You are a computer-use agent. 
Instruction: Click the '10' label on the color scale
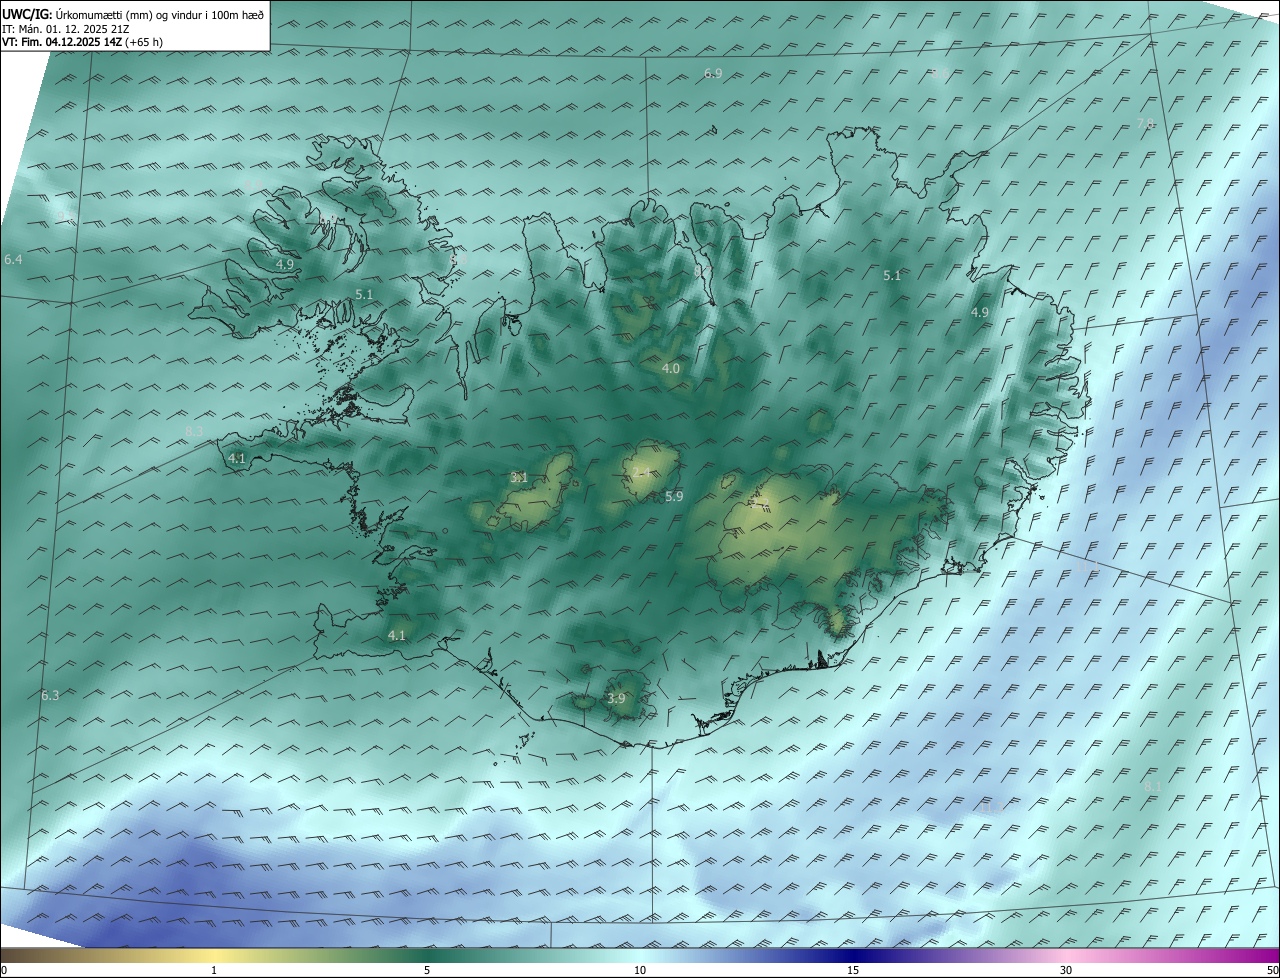click(x=640, y=970)
